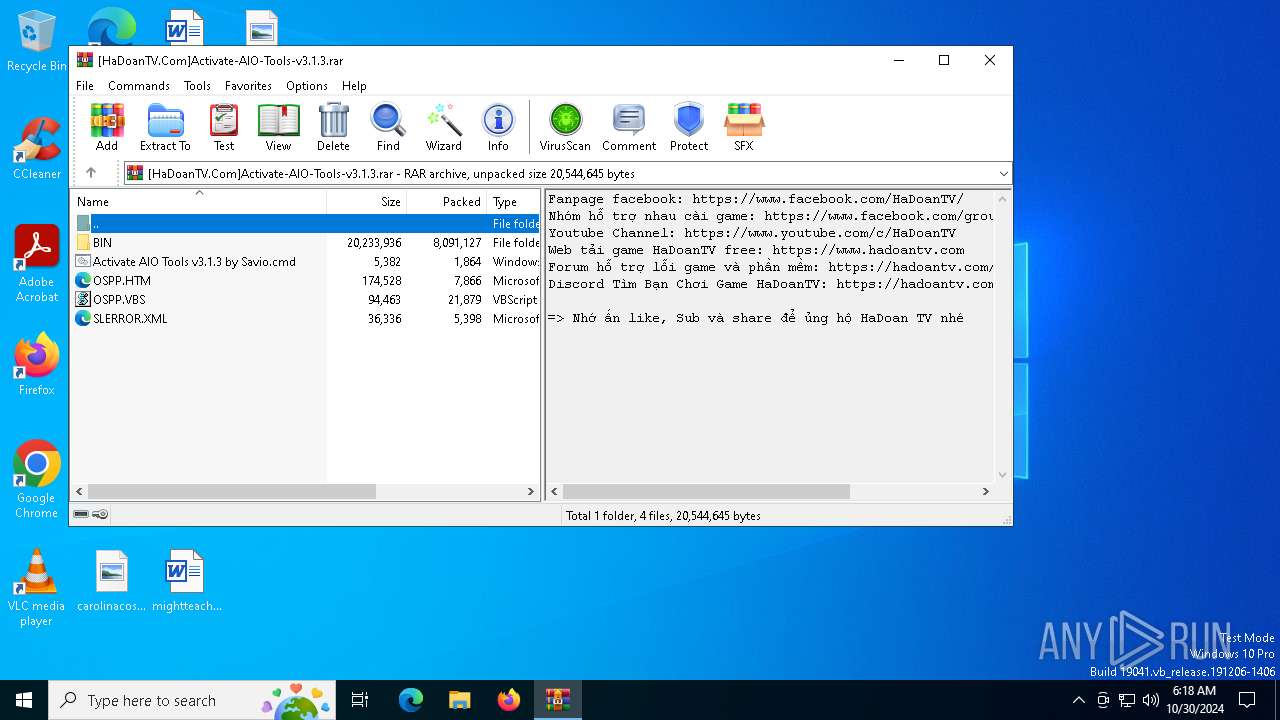Run VirusScan on the archive
This screenshot has width=1280, height=720.
(565, 127)
